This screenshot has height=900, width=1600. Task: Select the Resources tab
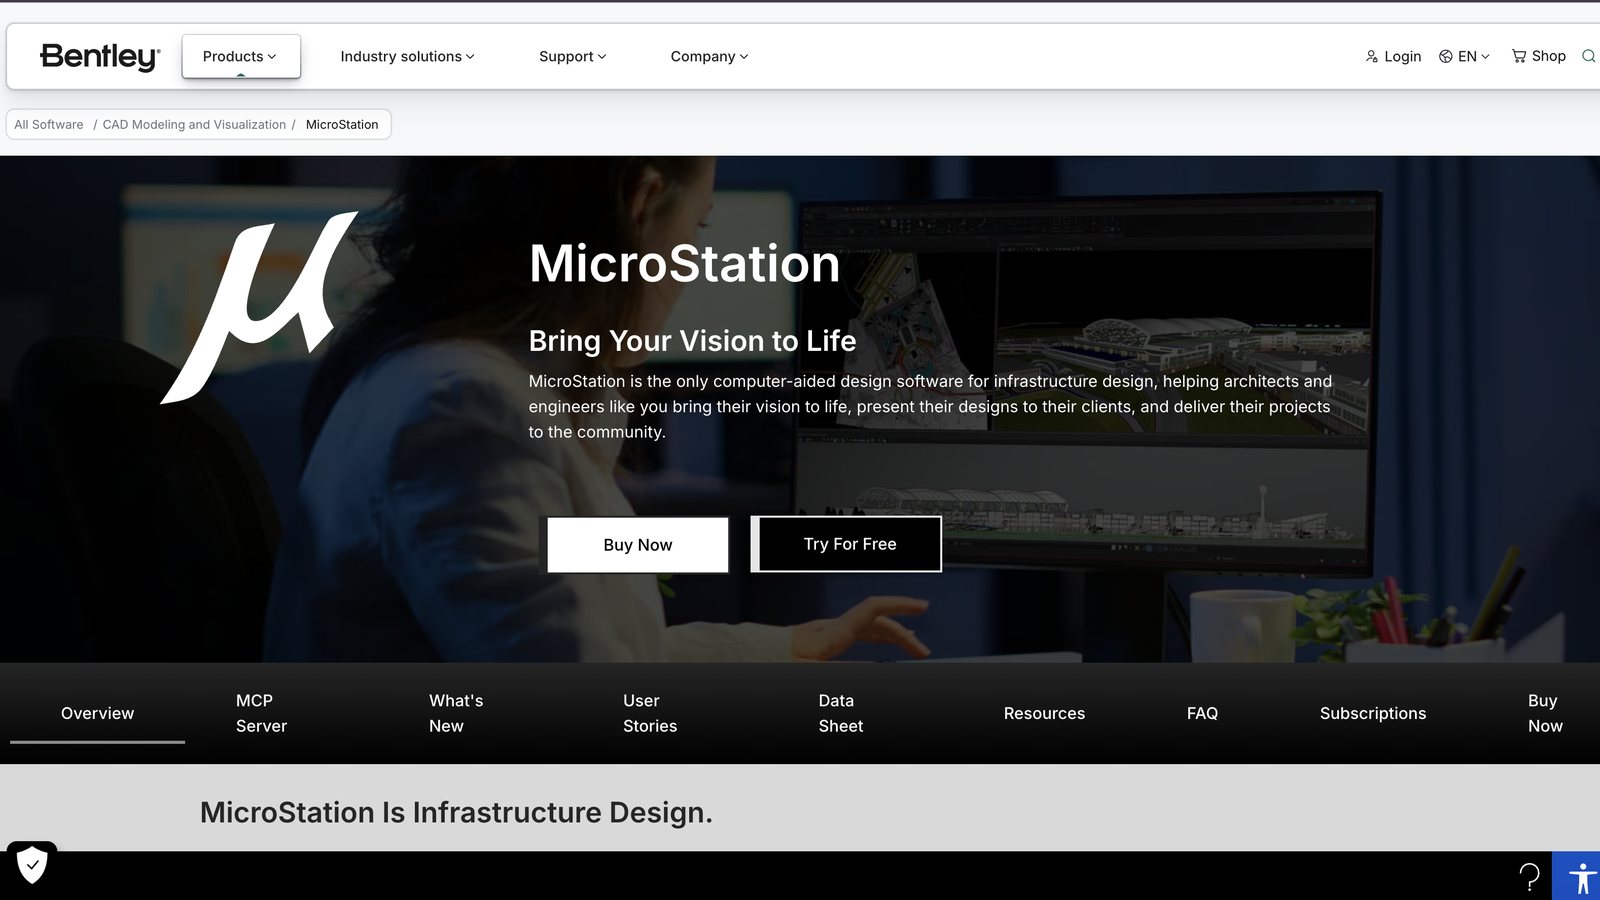(x=1044, y=713)
